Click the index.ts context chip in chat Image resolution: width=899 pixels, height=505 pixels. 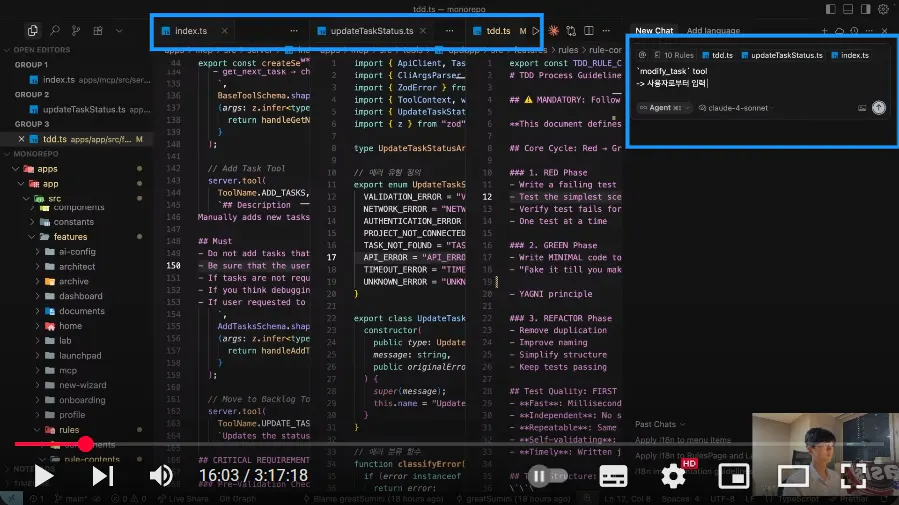pyautogui.click(x=850, y=55)
